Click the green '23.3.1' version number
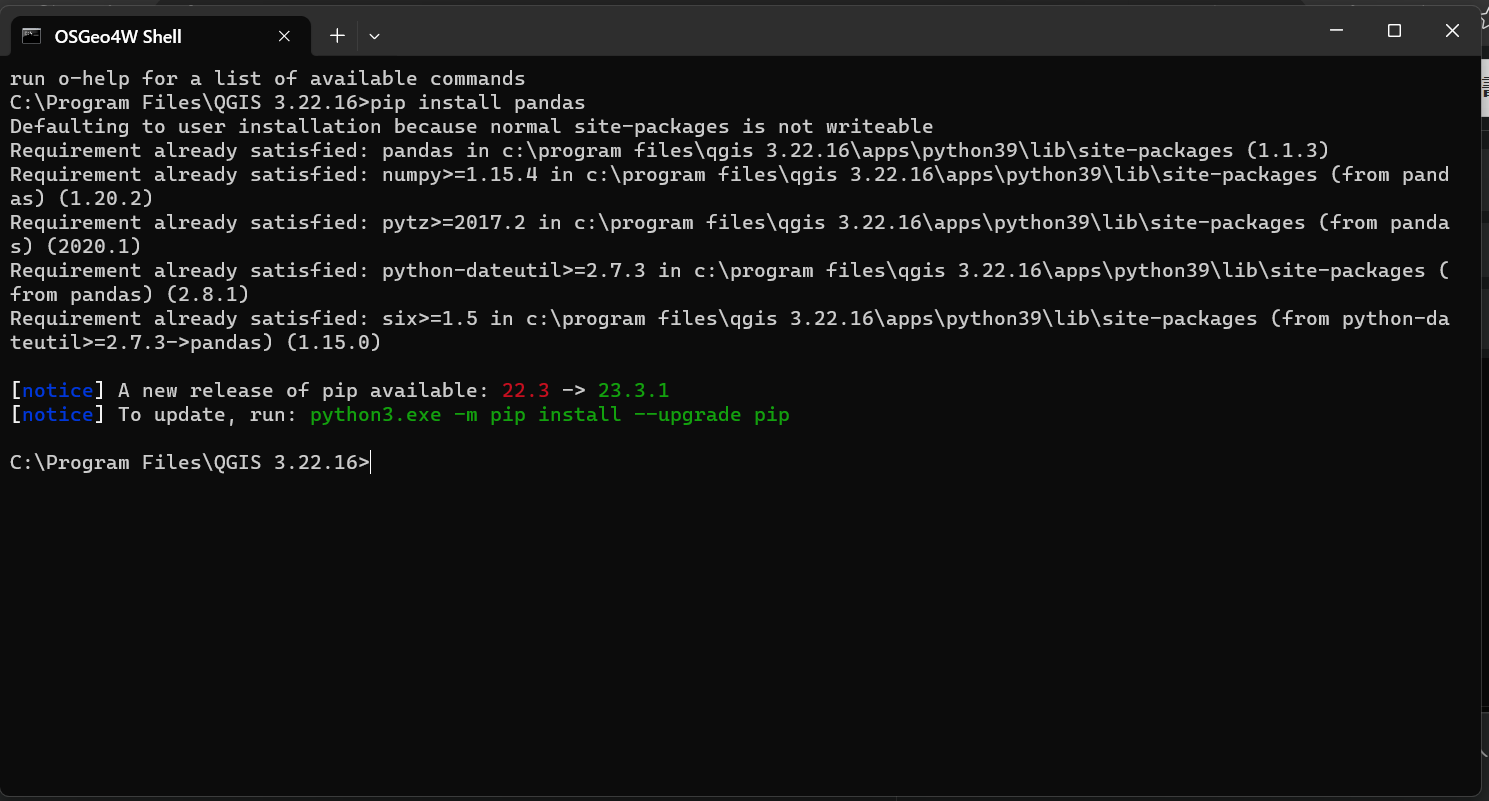 pyautogui.click(x=633, y=390)
